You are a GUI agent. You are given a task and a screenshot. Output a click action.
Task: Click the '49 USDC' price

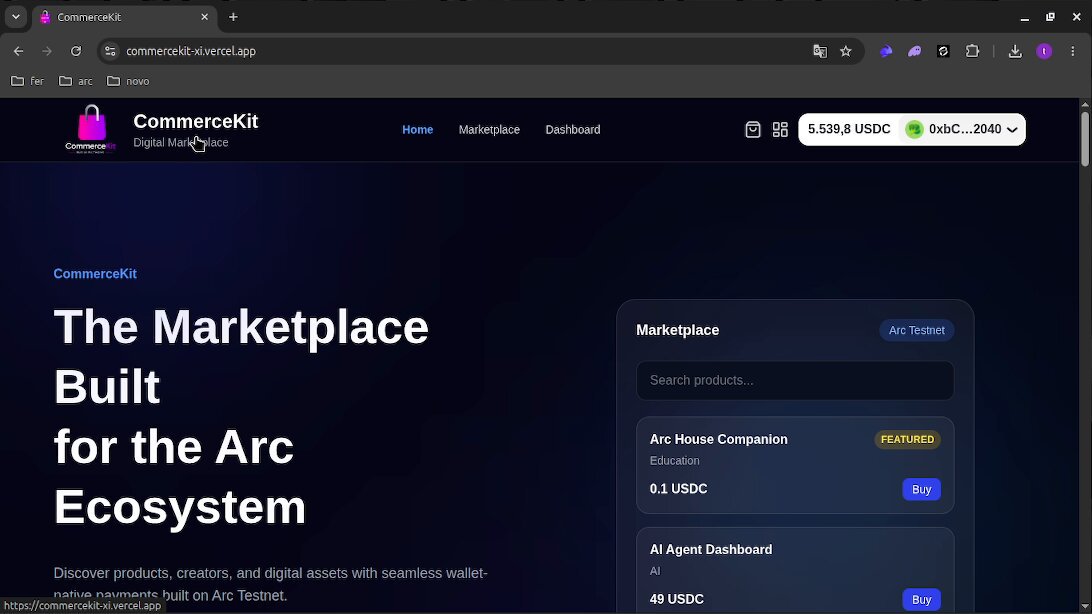[676, 599]
